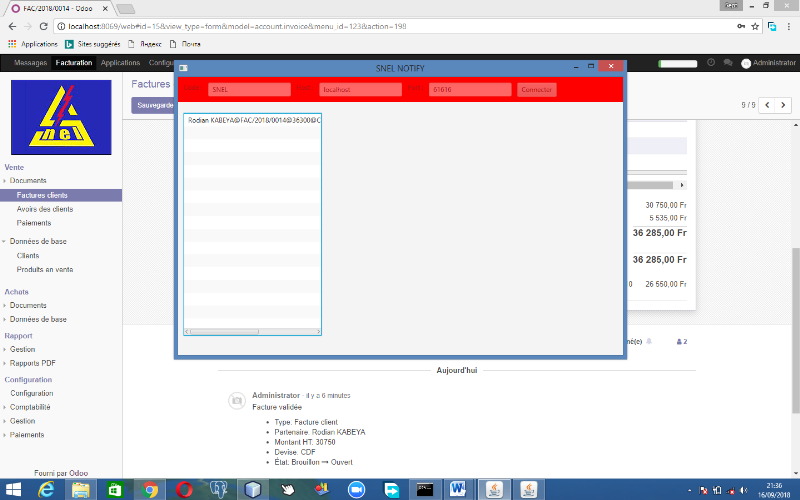Click the SNEL company logo
The width and height of the screenshot is (800, 500).
tap(61, 117)
